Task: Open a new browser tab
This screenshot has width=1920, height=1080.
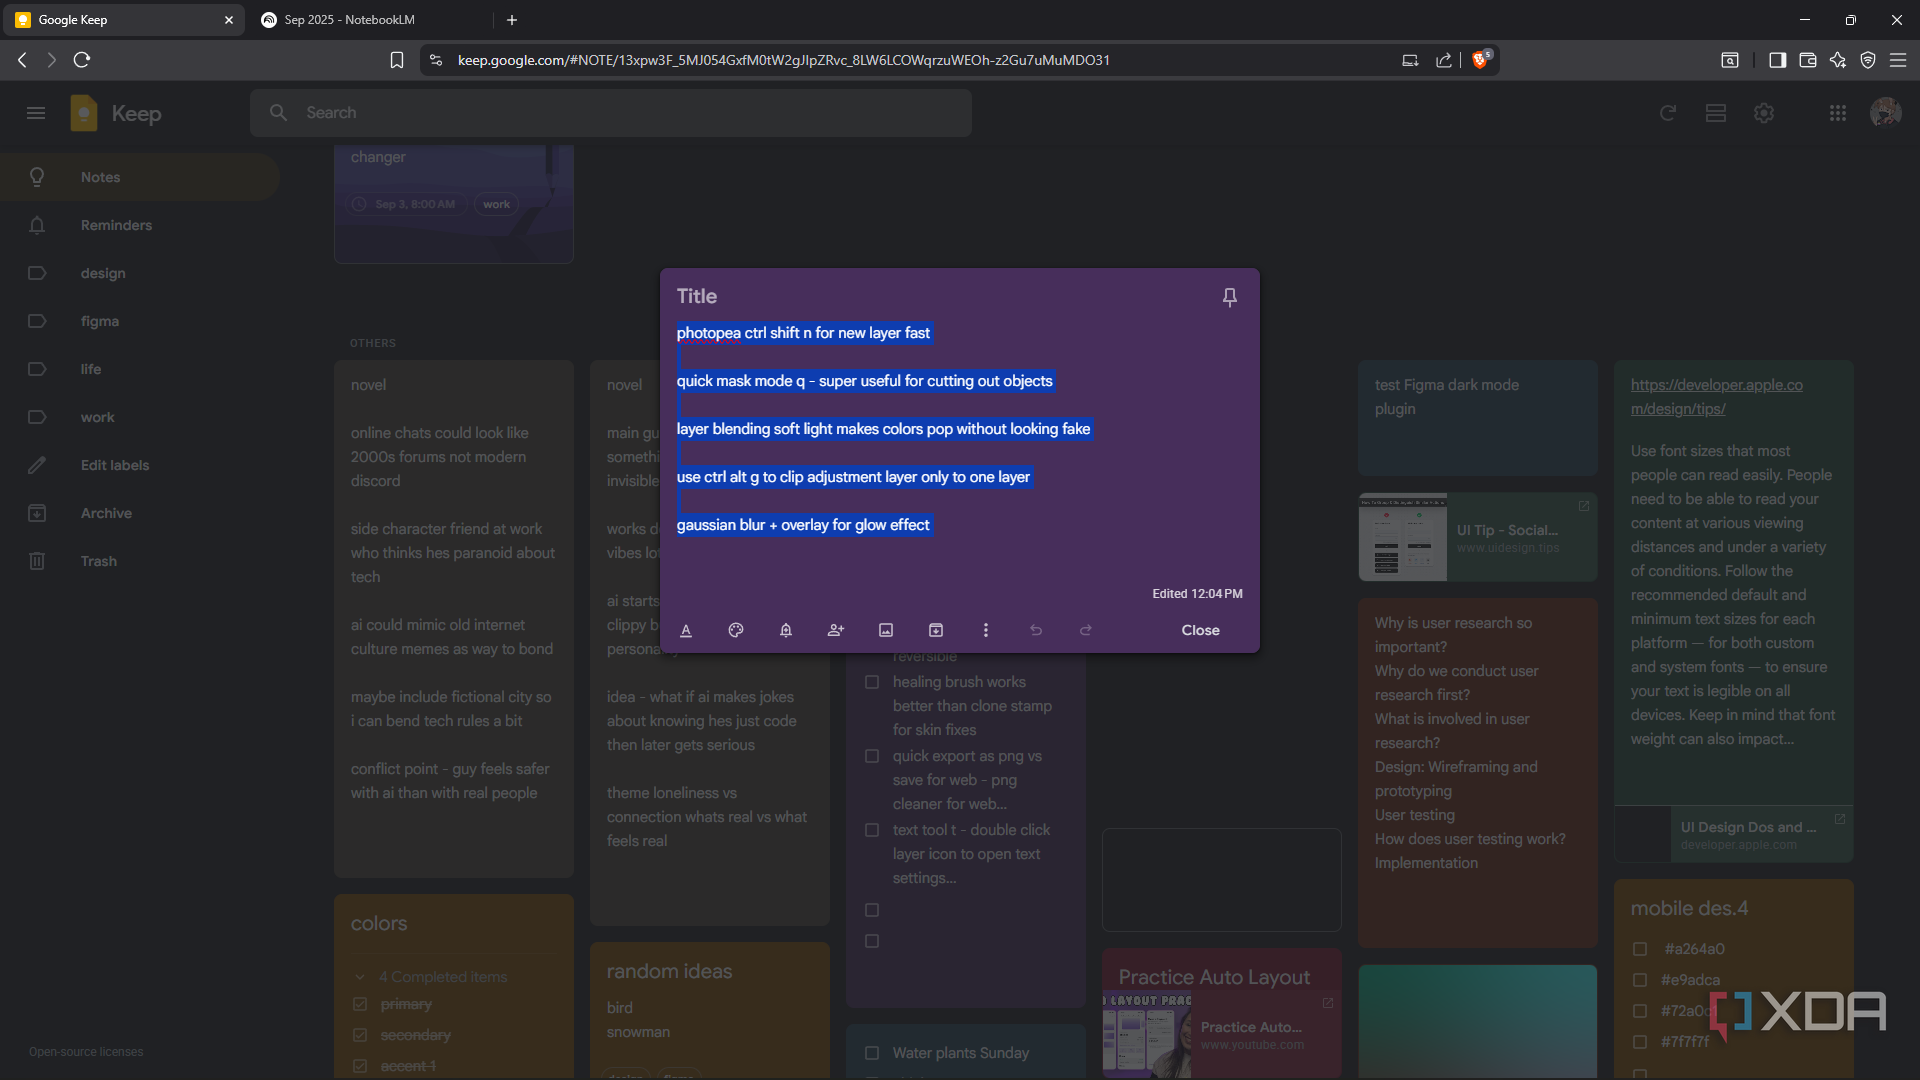Action: (512, 20)
